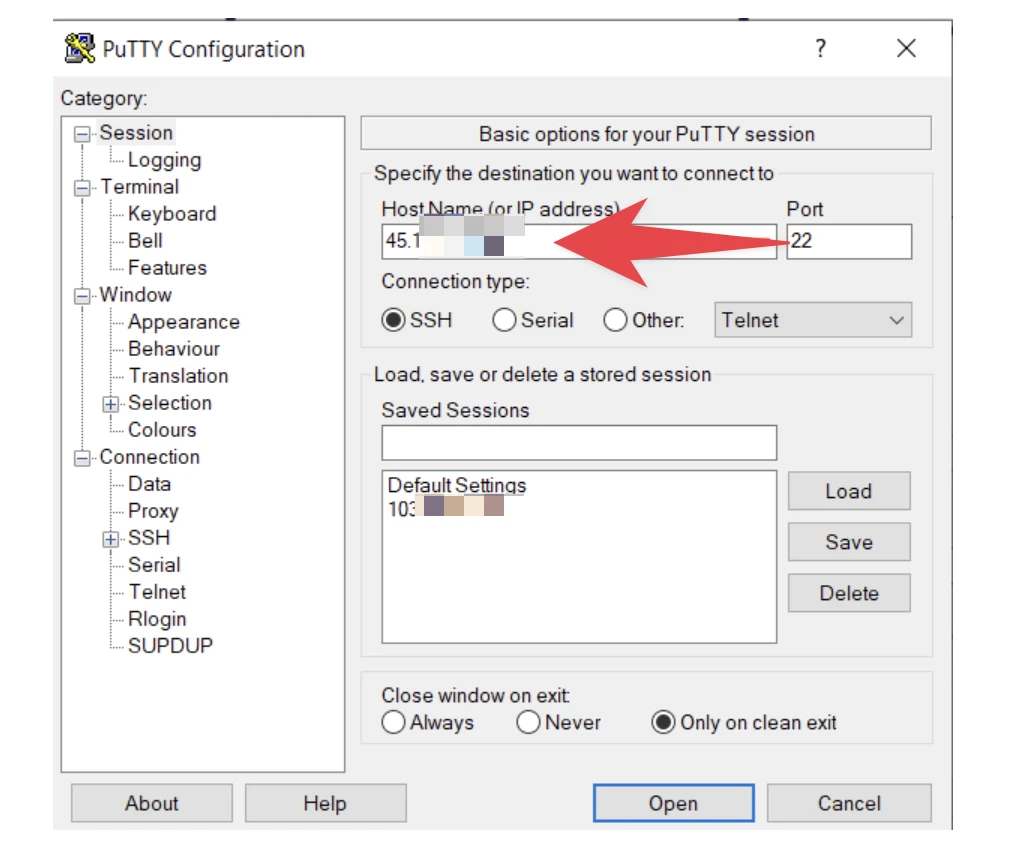Open the Connection category
This screenshot has width=1018, height=862.
tap(149, 457)
